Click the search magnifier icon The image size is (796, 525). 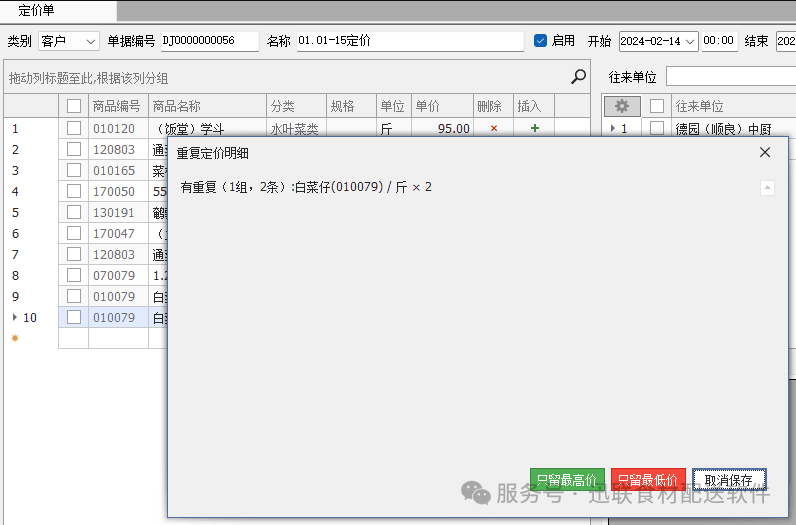(578, 77)
